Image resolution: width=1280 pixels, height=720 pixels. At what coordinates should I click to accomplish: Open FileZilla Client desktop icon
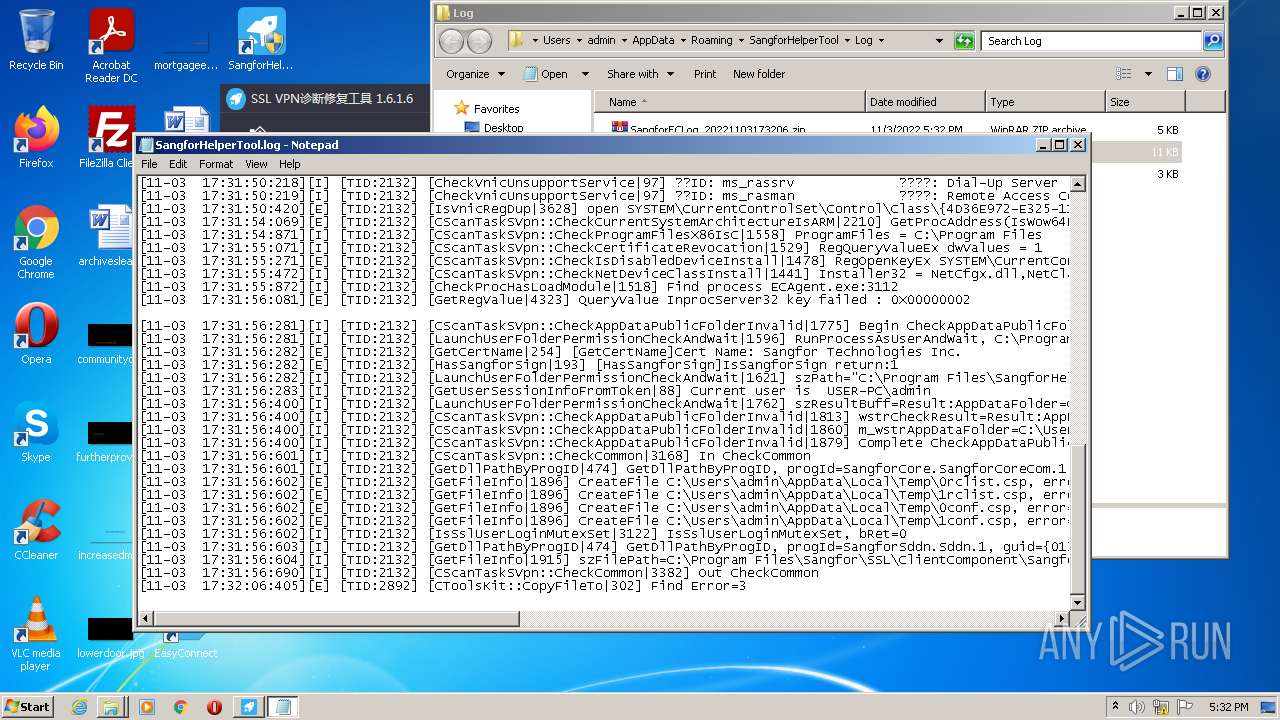pos(109,137)
